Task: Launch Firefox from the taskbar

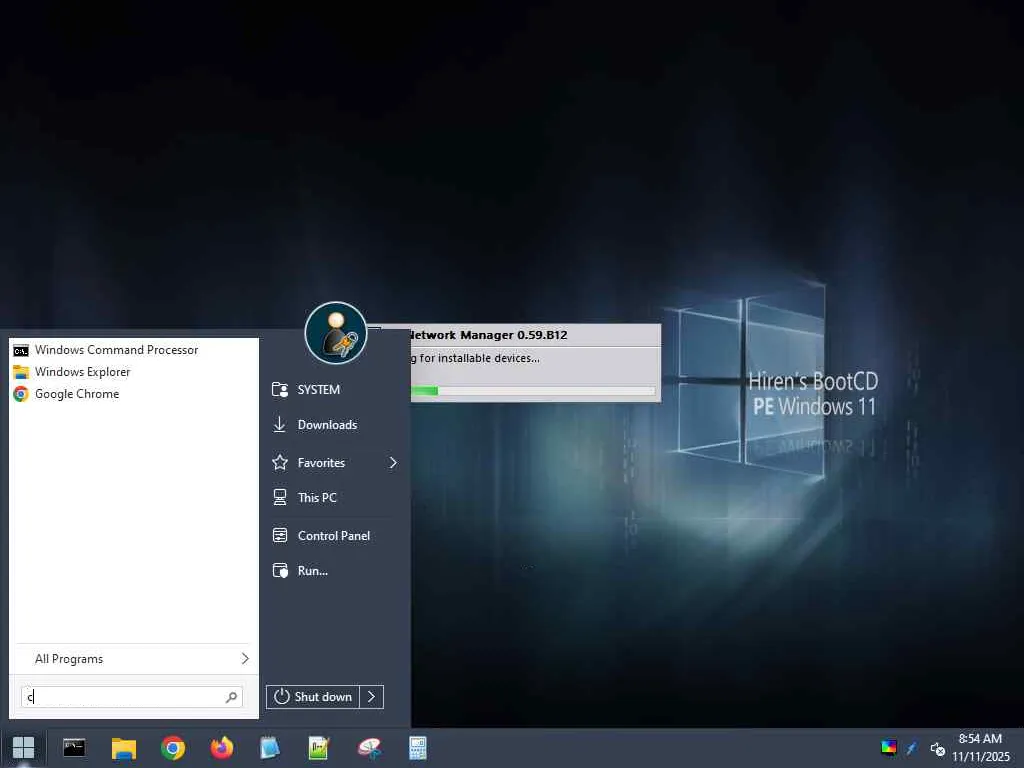Action: pyautogui.click(x=221, y=748)
